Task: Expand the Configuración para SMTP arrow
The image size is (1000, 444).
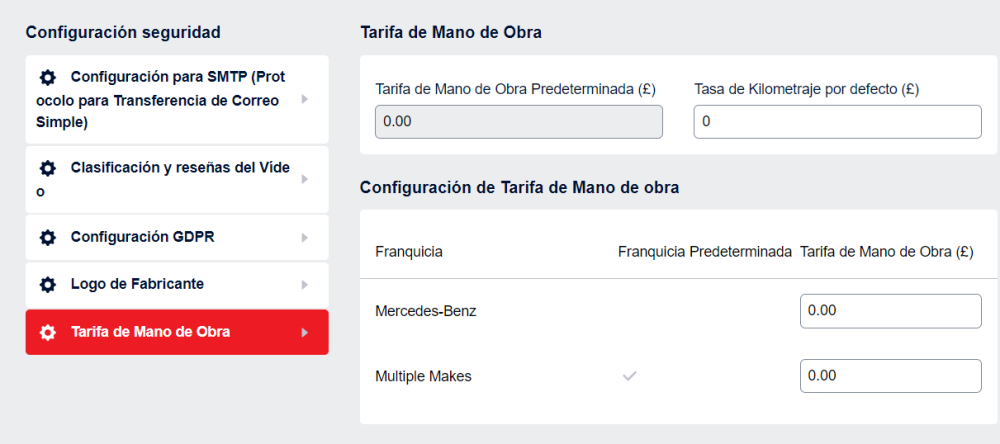Action: coord(304,100)
